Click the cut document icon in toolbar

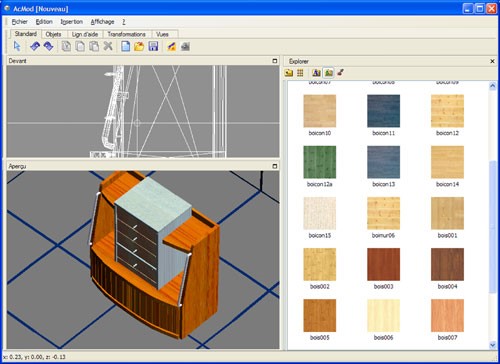pos(66,46)
